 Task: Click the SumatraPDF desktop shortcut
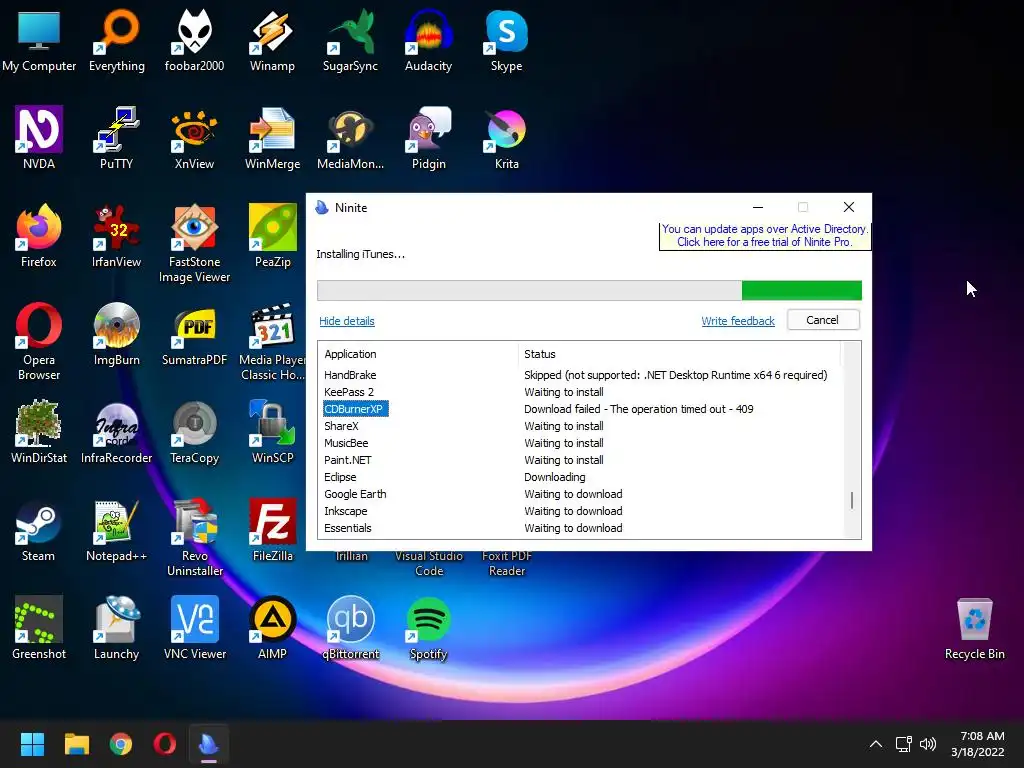tap(195, 334)
